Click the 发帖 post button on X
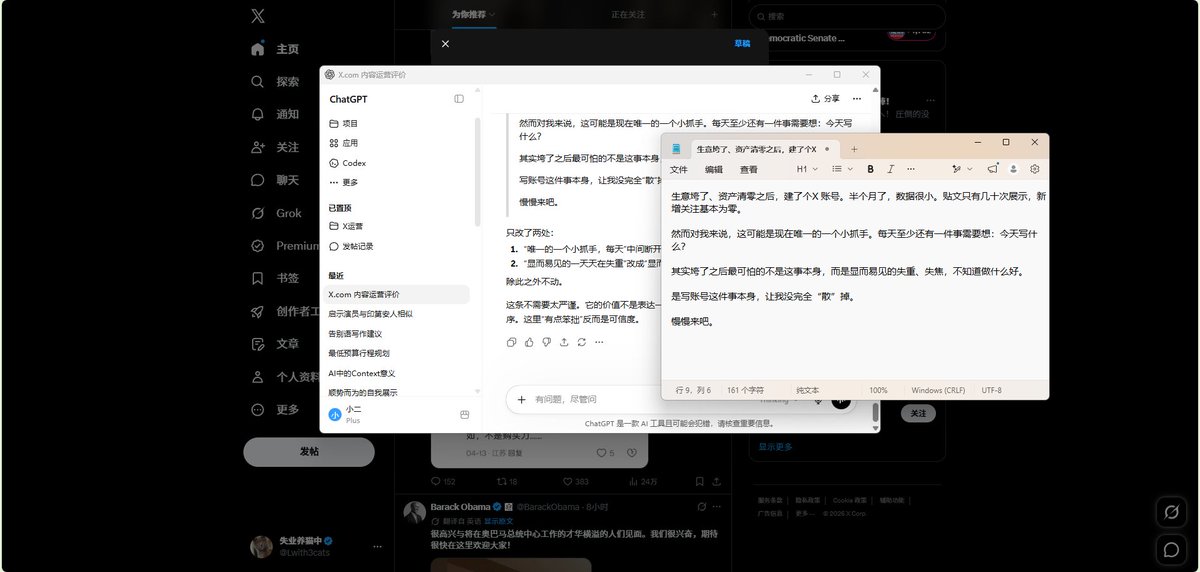1200x572 pixels. pos(309,452)
